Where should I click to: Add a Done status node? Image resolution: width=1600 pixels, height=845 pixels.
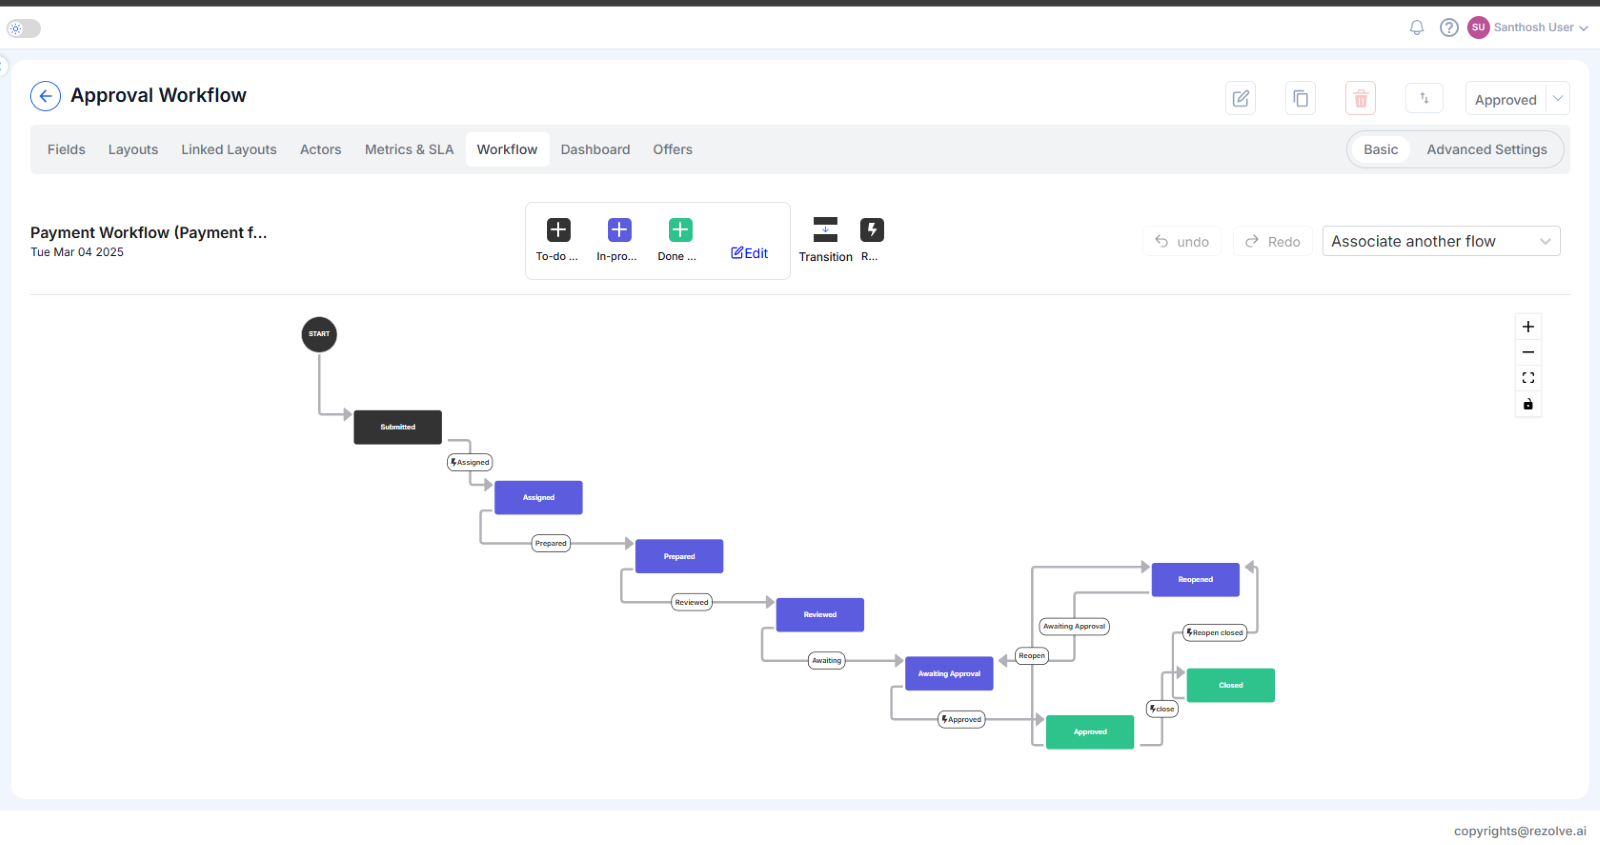(x=680, y=230)
